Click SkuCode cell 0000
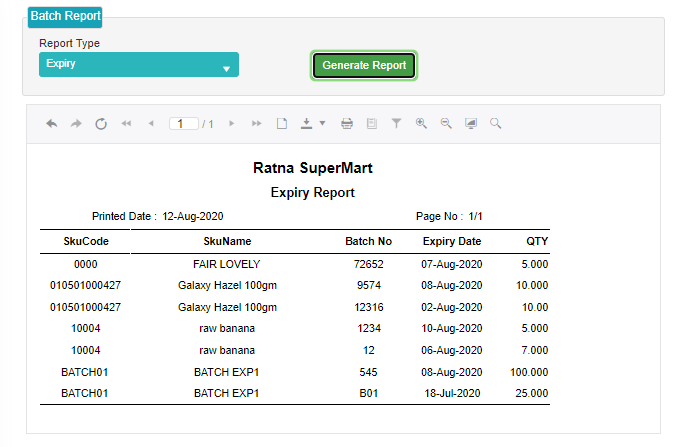Image resolution: width=682 pixels, height=447 pixels. (x=86, y=264)
